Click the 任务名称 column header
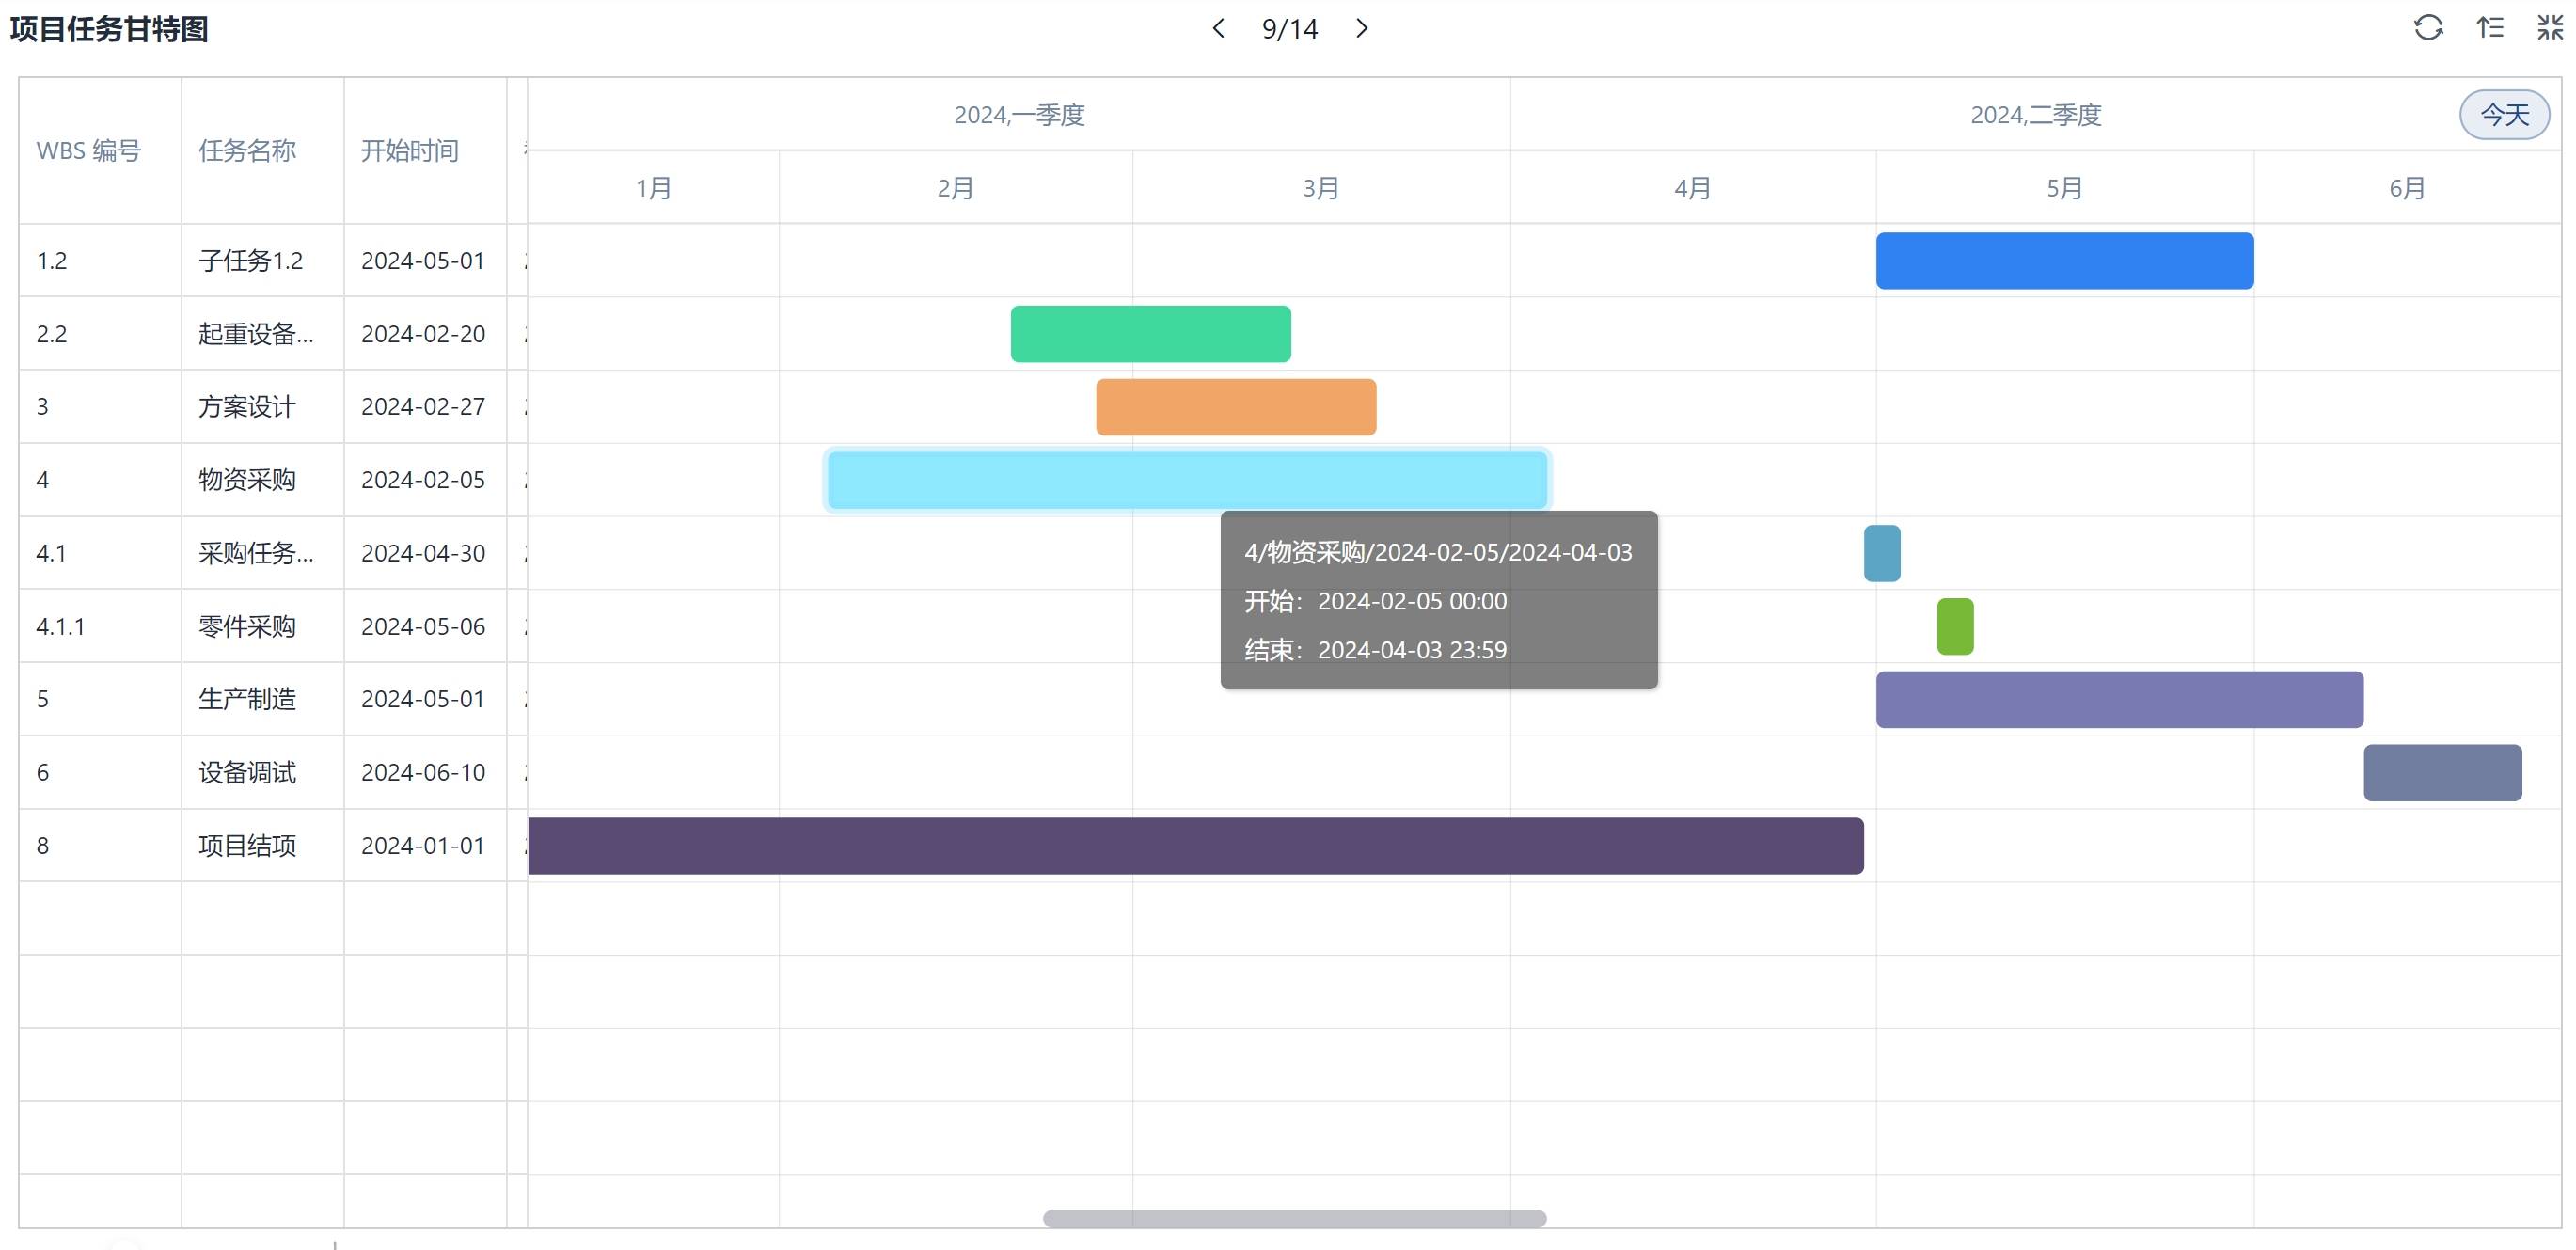Viewport: 2576px width, 1250px height. pyautogui.click(x=247, y=151)
